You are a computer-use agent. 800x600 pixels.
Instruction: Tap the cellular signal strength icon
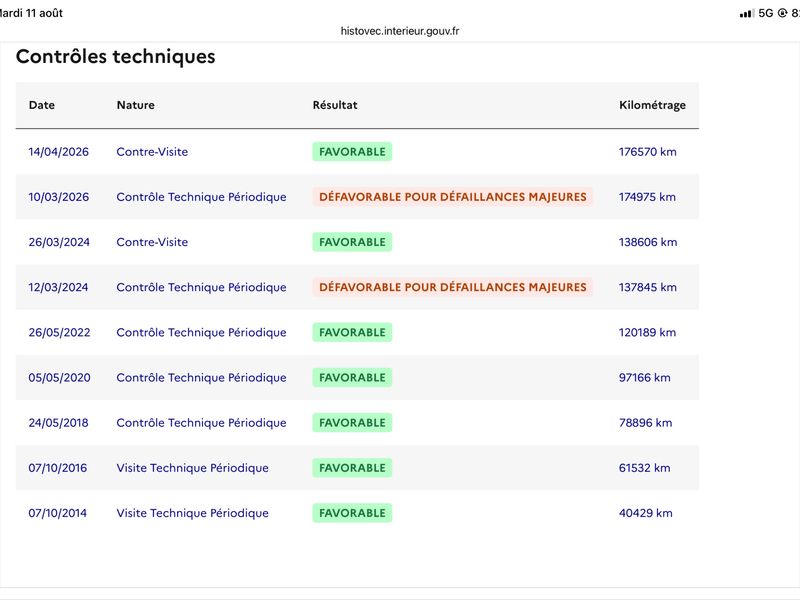[x=746, y=13]
